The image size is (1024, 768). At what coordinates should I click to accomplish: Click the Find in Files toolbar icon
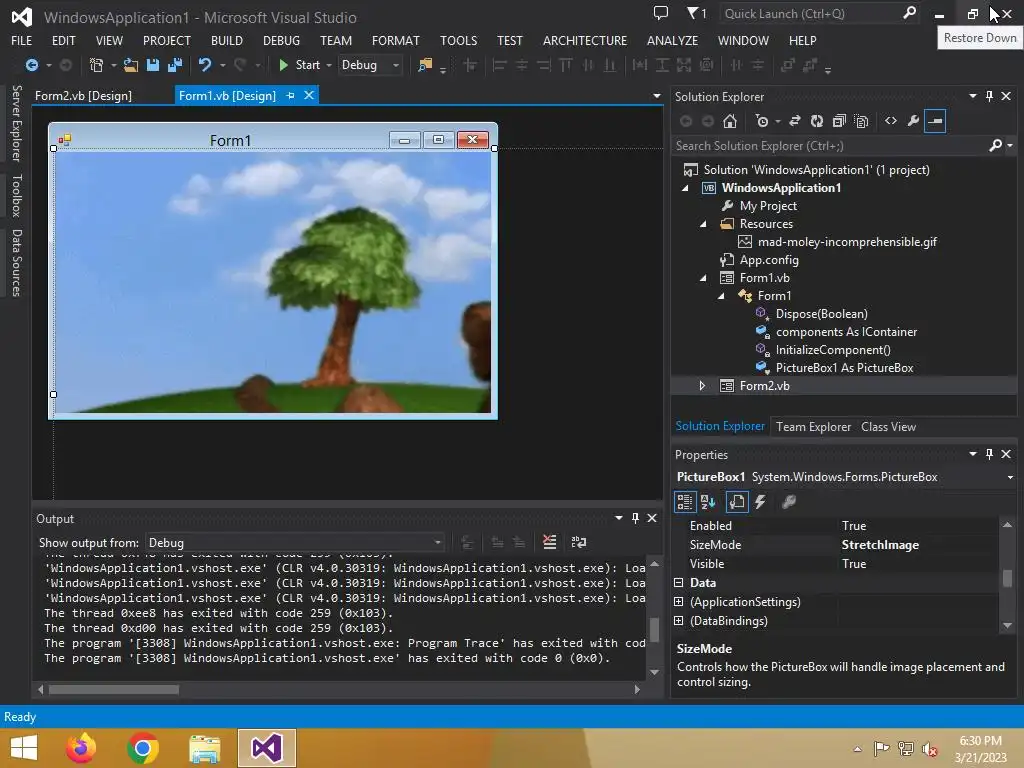tap(425, 65)
